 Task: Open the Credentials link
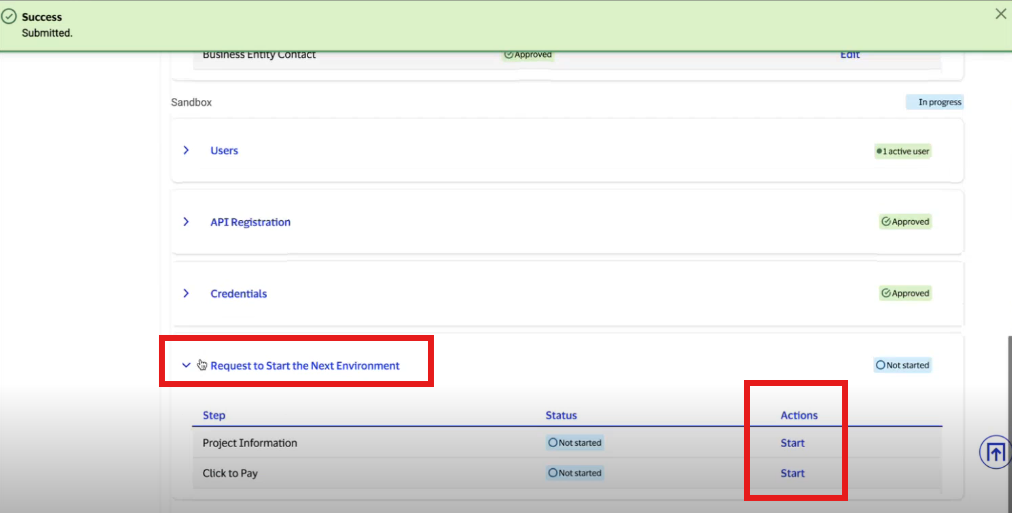[x=238, y=294]
